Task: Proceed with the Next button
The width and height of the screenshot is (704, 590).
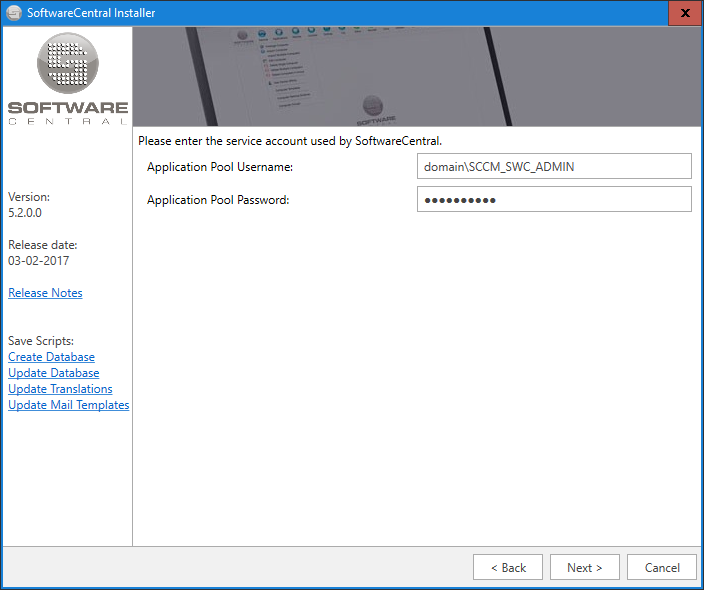Action: (x=584, y=567)
